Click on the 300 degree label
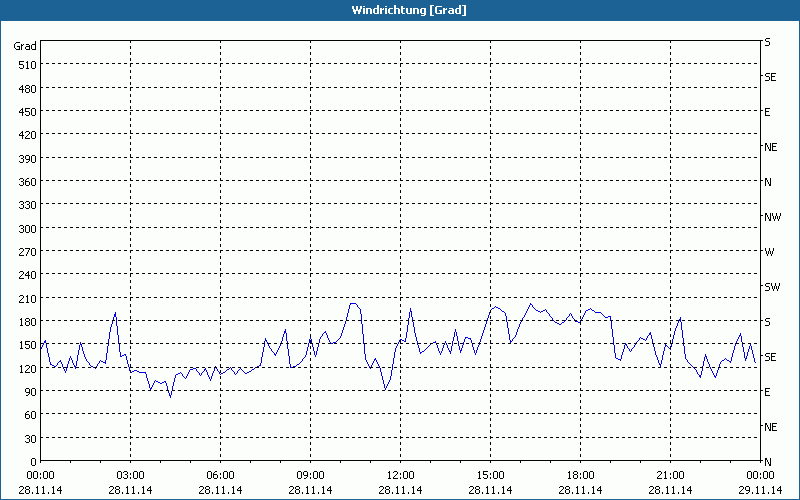Screen dimensions: 800x500 [28, 229]
